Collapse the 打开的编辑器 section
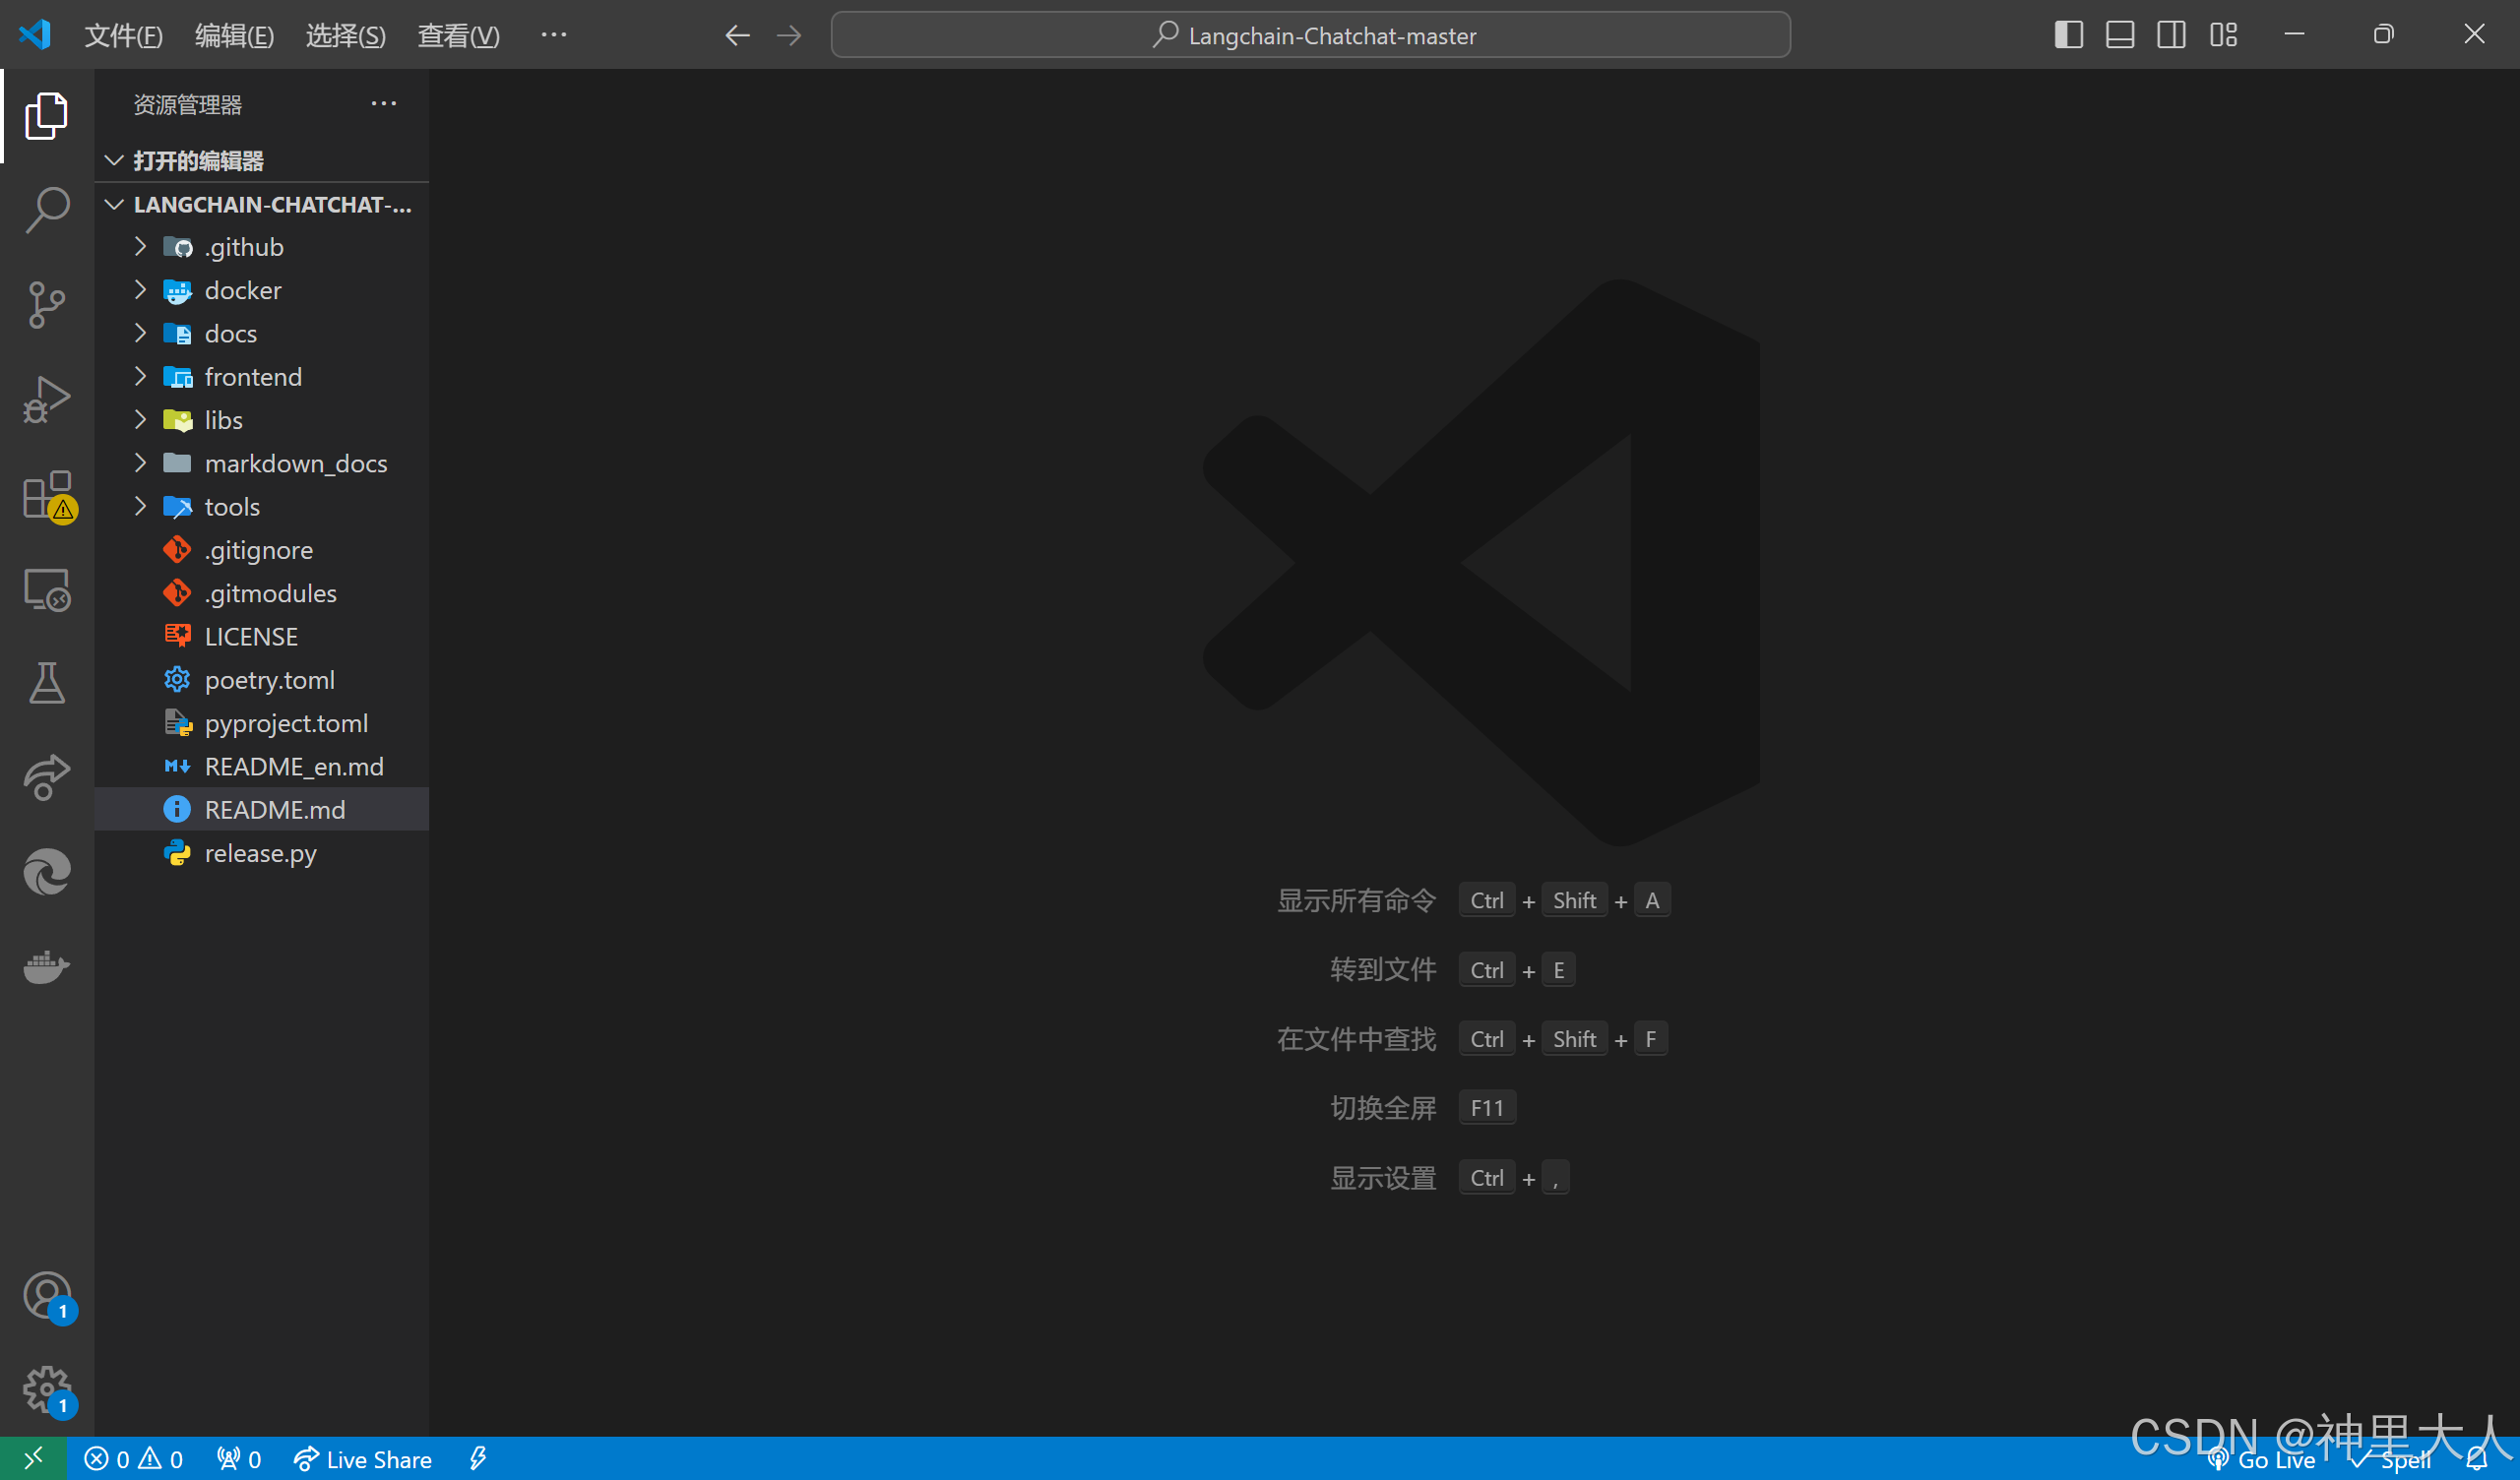The height and width of the screenshot is (1480, 2520). point(113,160)
